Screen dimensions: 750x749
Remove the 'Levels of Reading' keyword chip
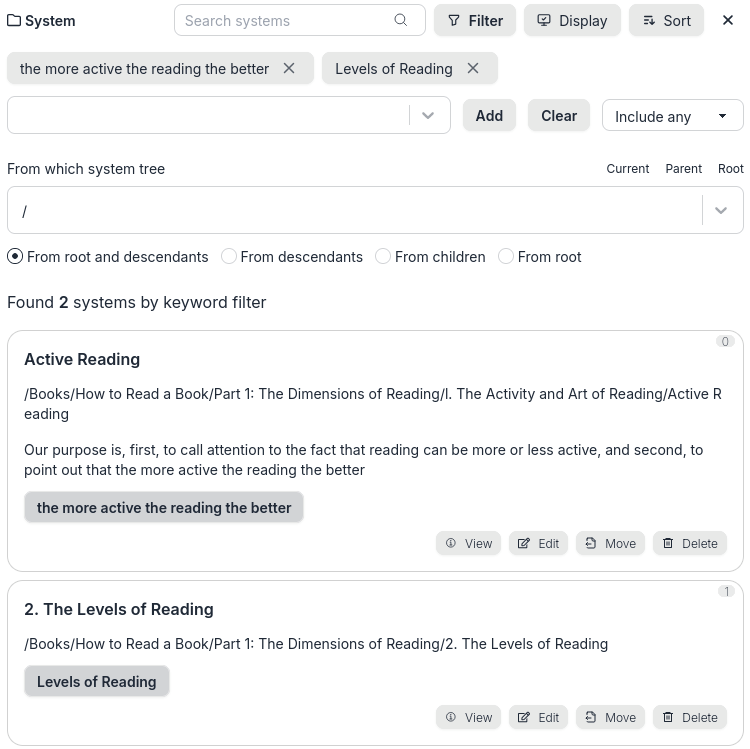(x=473, y=68)
